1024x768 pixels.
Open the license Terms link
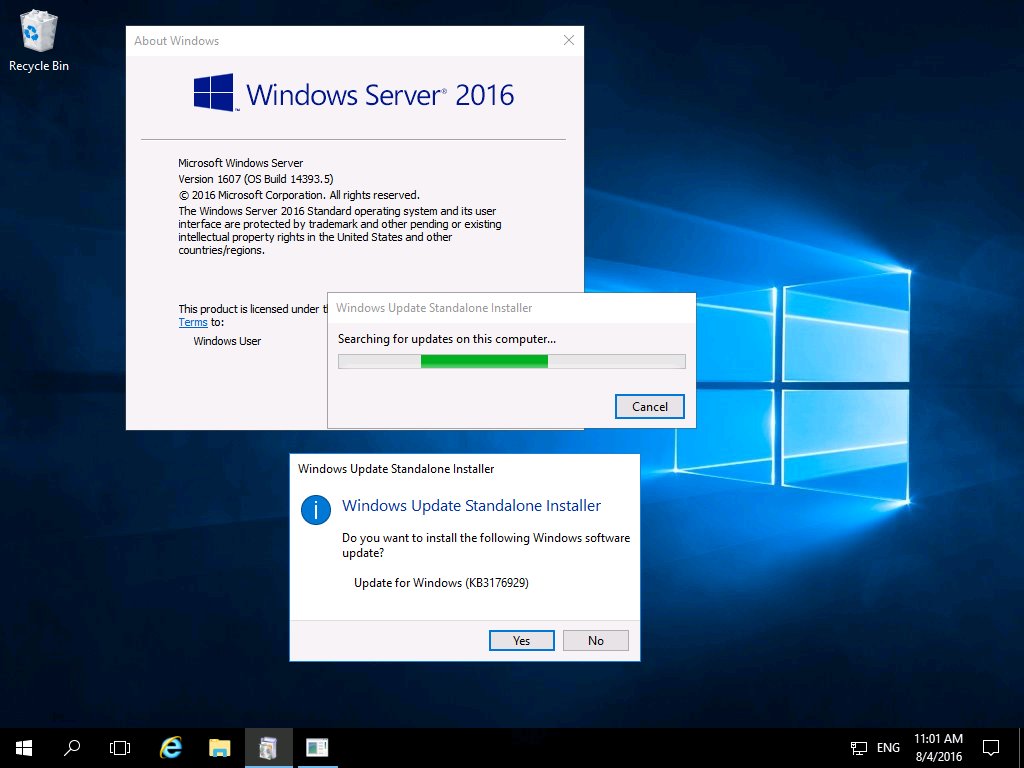(193, 322)
